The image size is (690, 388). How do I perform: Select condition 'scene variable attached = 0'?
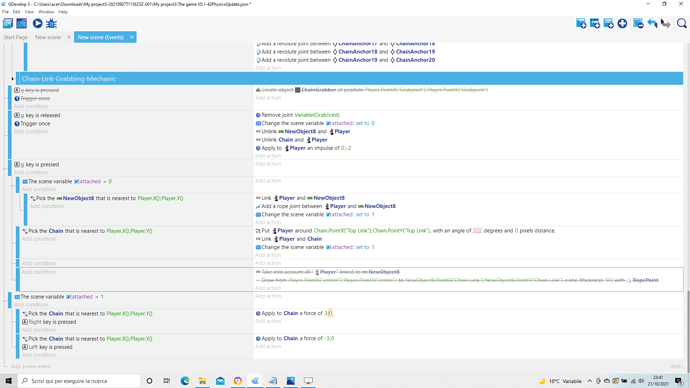67,181
